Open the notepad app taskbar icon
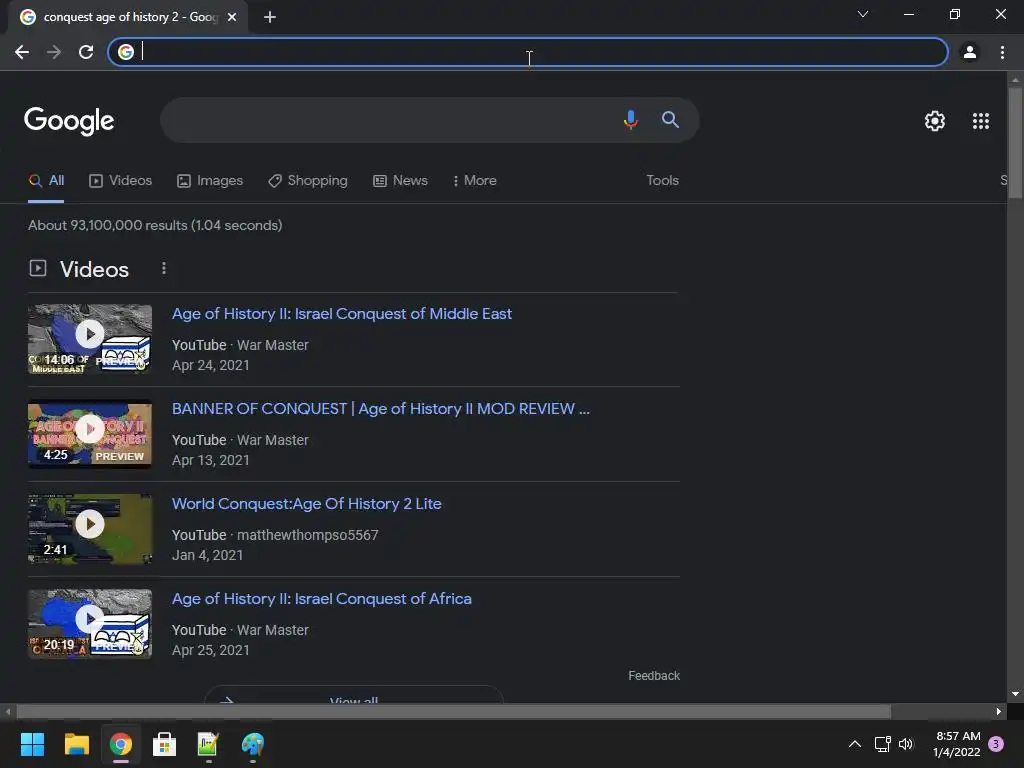This screenshot has height=768, width=1024. pos(208,744)
